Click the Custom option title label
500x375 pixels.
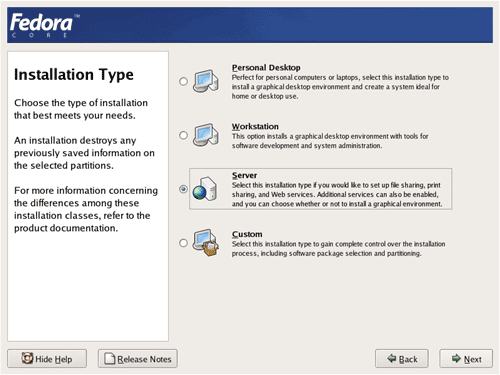click(x=247, y=234)
